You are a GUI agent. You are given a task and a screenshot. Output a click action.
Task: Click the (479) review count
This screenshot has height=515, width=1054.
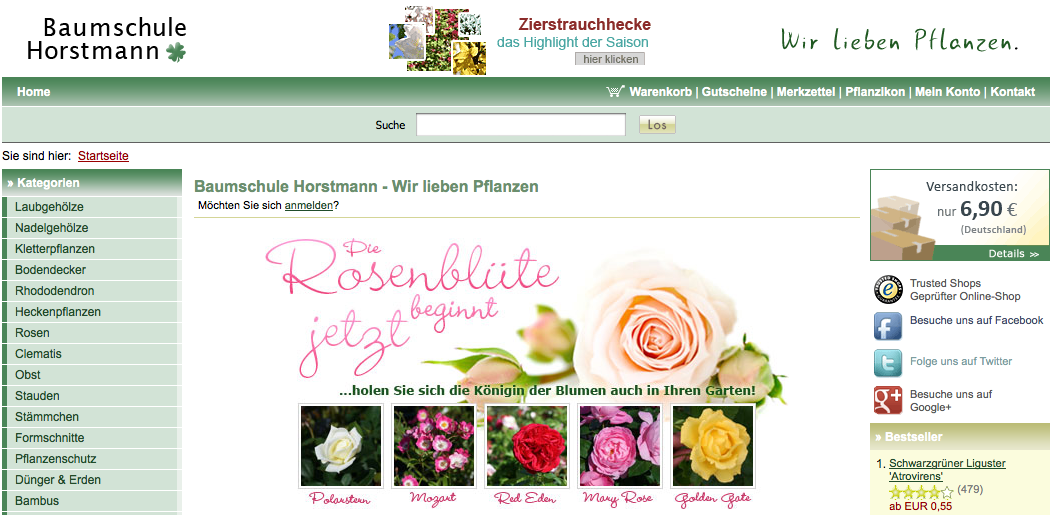click(x=970, y=489)
